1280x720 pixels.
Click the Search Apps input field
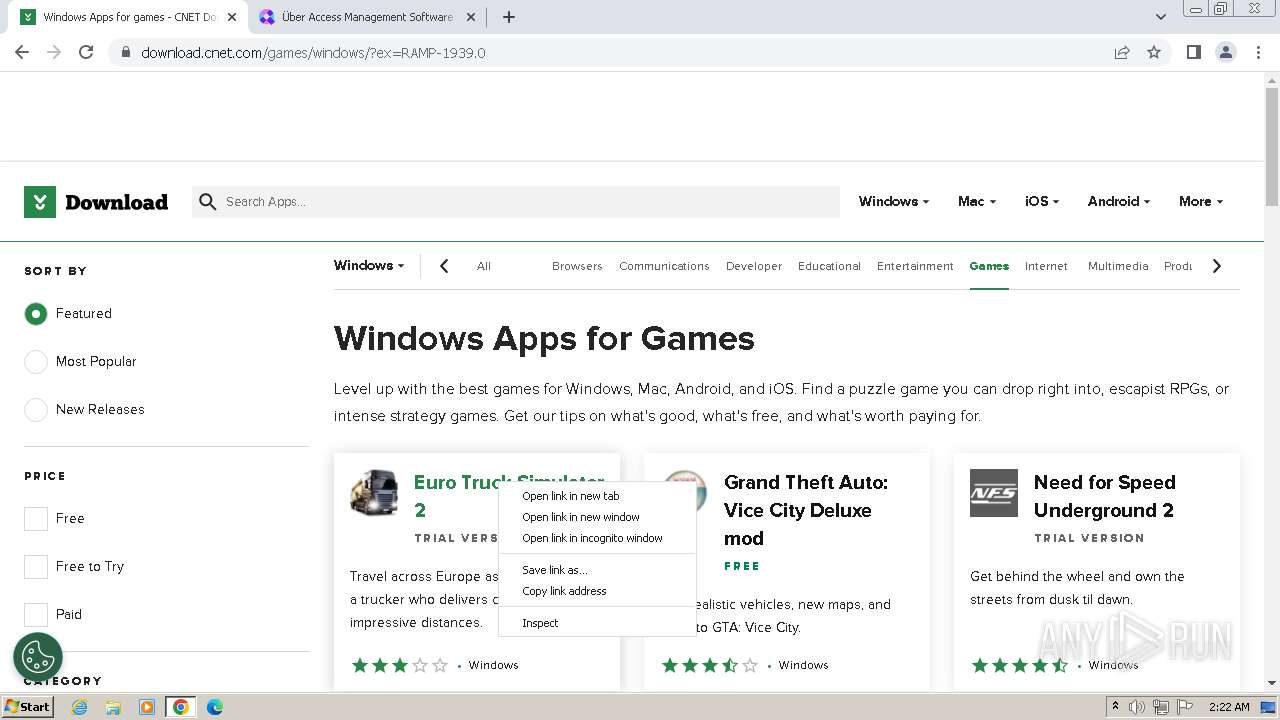516,202
